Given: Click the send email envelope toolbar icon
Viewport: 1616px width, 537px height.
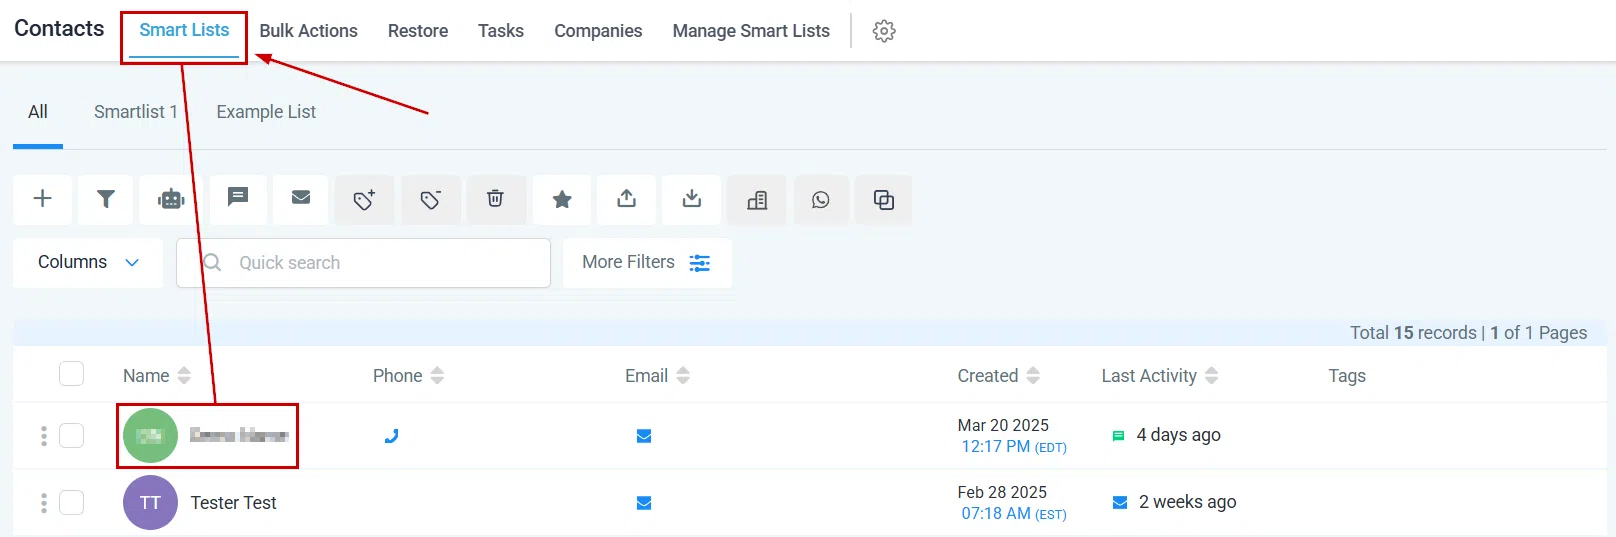Looking at the screenshot, I should click(x=301, y=199).
